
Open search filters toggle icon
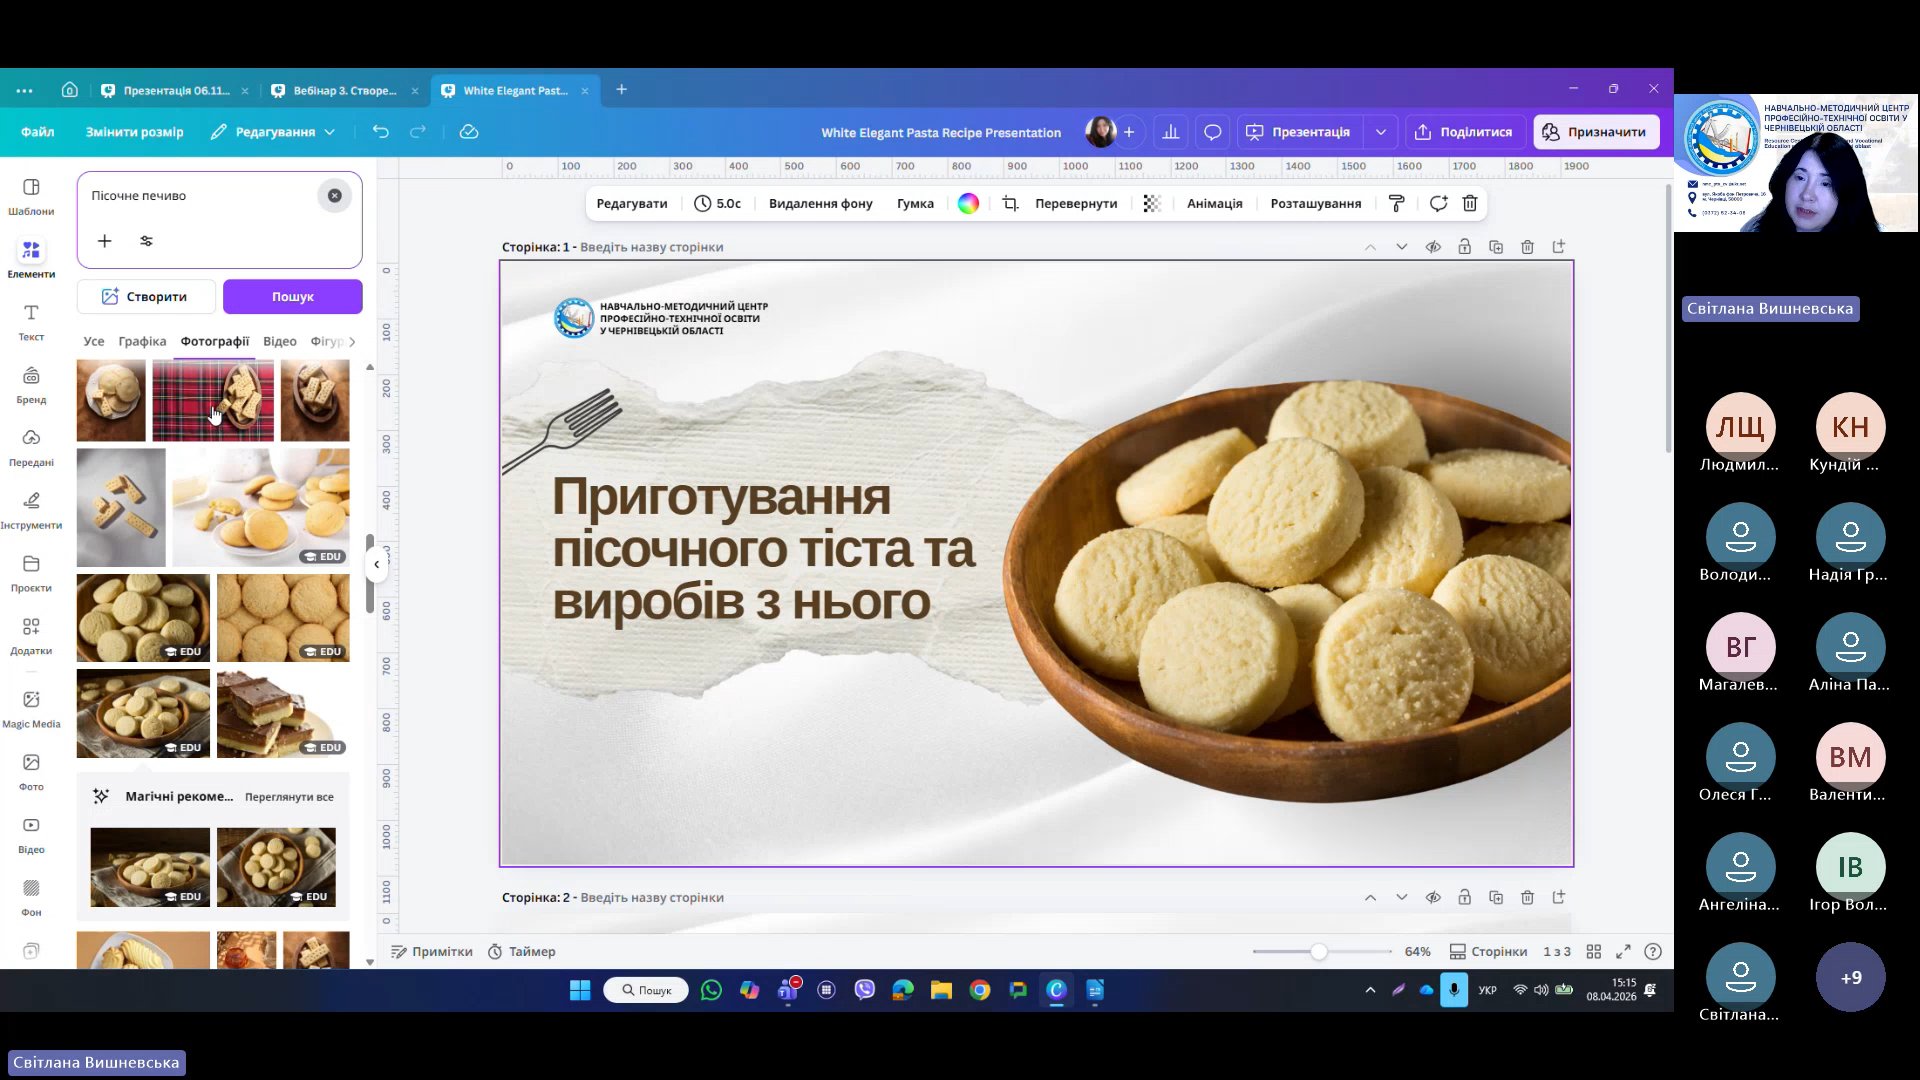coord(146,241)
